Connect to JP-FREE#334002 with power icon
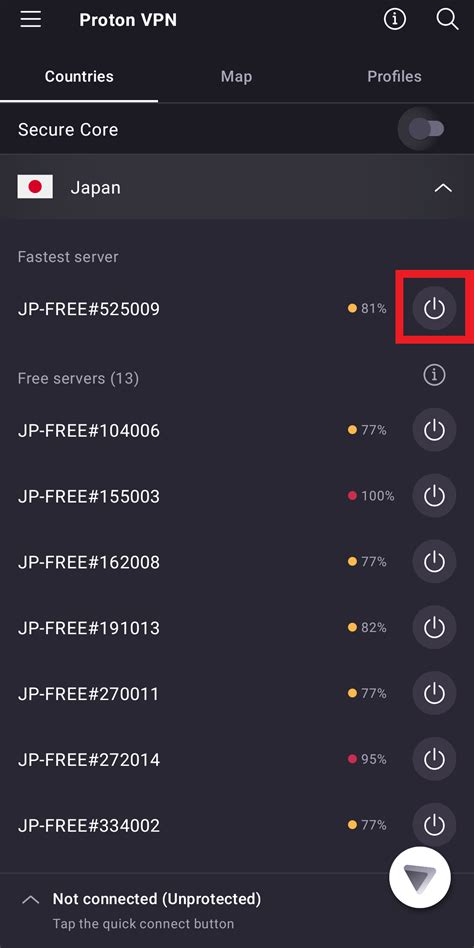 point(433,825)
